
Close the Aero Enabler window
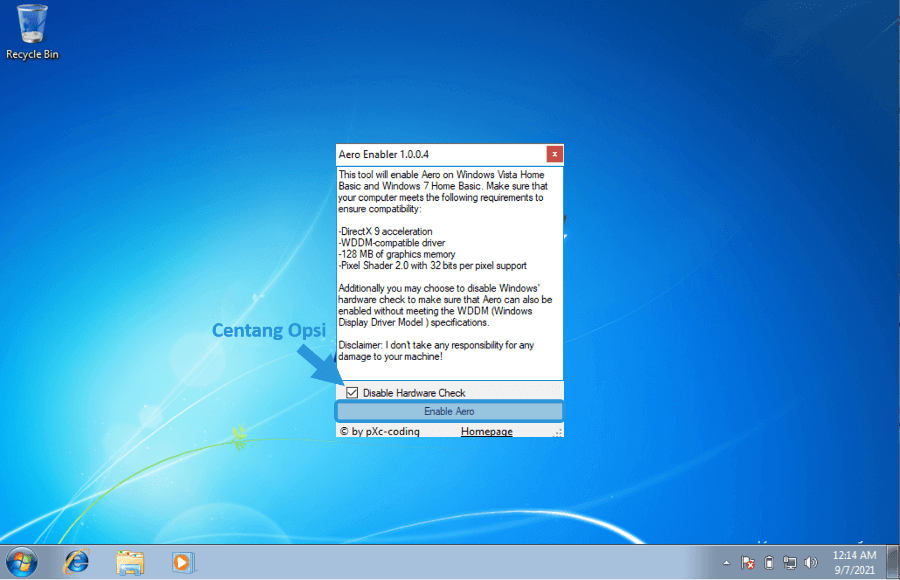[554, 154]
